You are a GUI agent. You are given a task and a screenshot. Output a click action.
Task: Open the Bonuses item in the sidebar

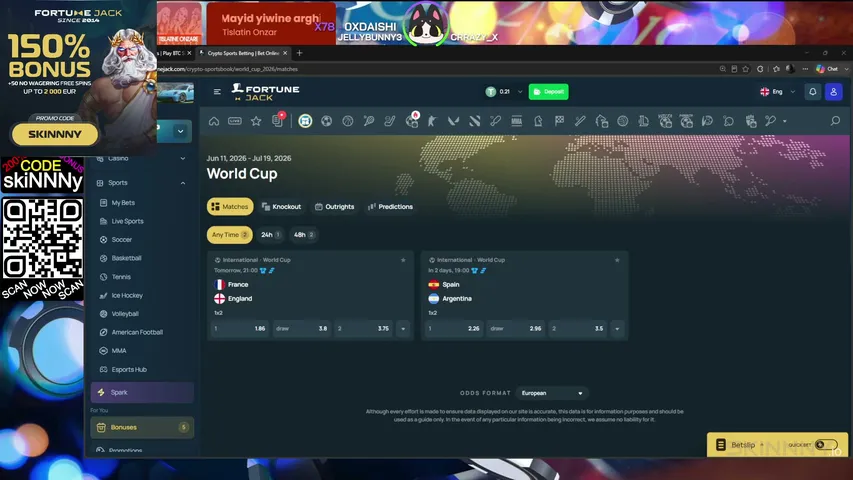[x=142, y=427]
